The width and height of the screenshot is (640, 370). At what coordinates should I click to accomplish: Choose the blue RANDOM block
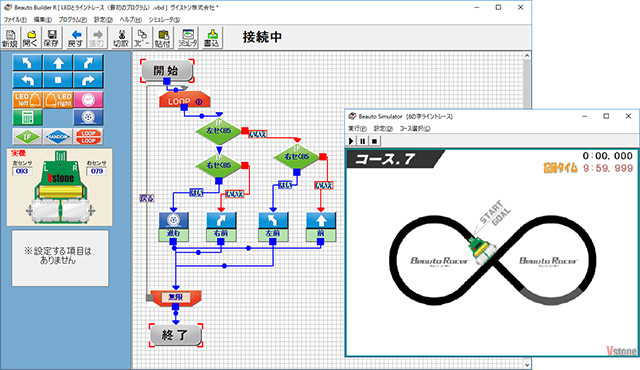coord(58,137)
